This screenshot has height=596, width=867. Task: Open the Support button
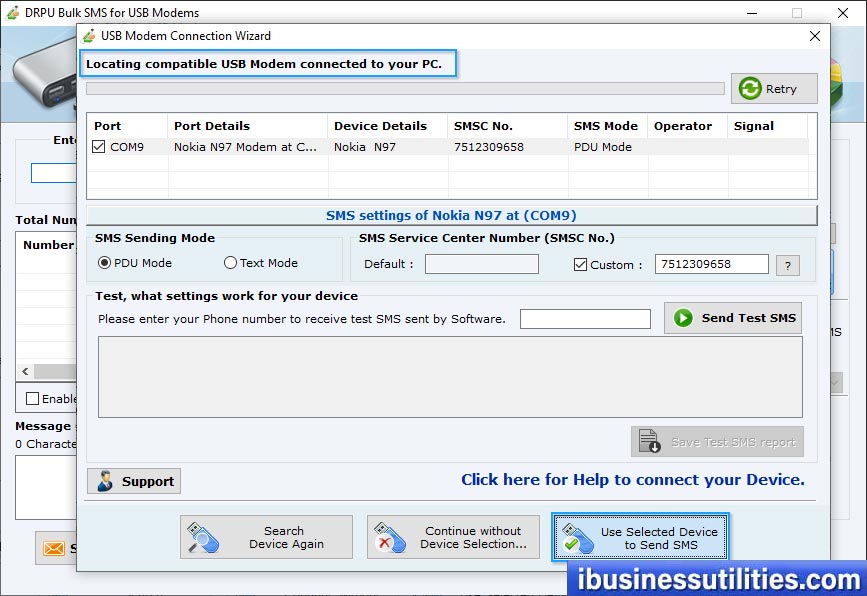[x=134, y=481]
